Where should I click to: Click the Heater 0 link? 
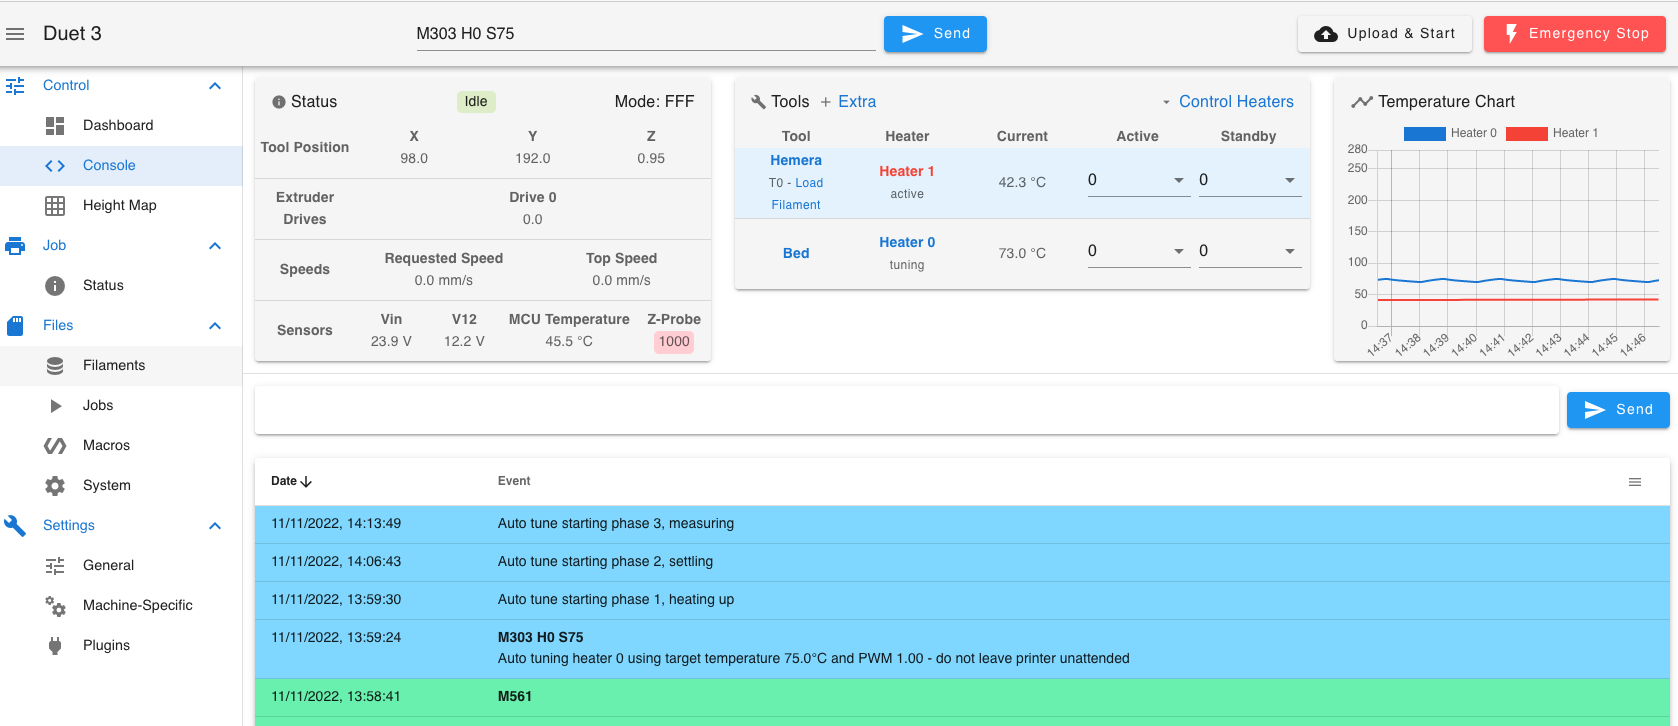907,243
